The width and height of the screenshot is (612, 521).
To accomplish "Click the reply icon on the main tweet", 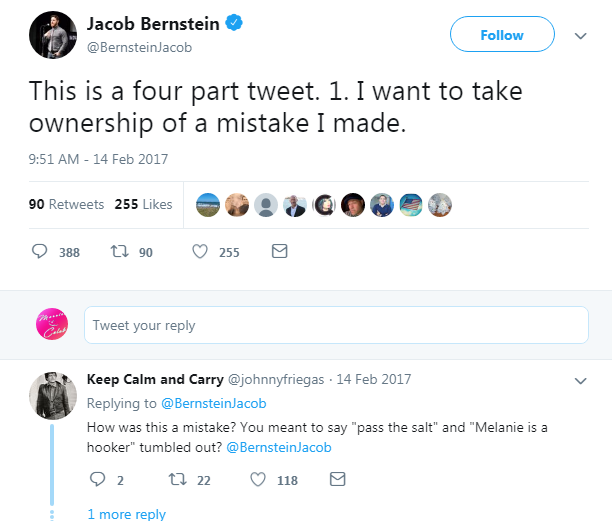I will point(41,252).
